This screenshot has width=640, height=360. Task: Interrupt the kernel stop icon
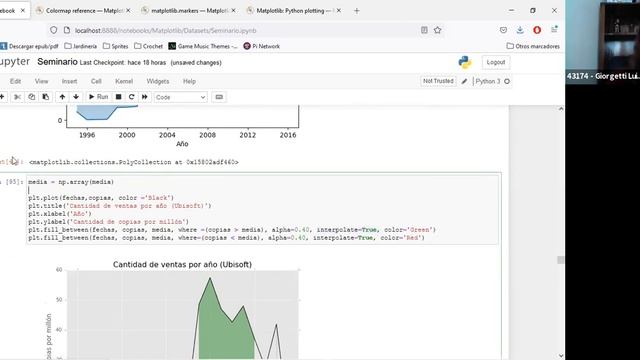click(118, 97)
